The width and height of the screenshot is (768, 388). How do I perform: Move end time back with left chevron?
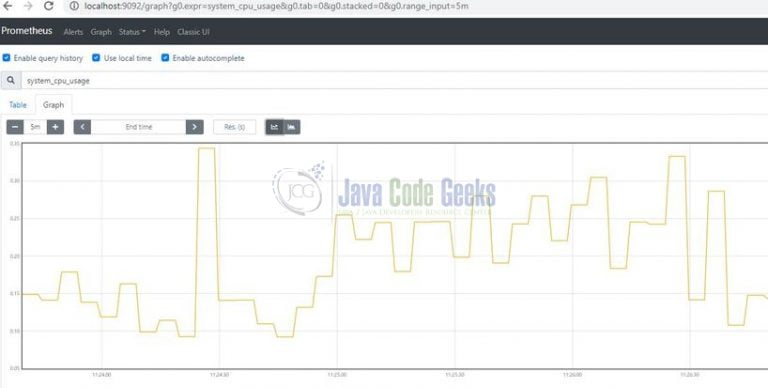coord(82,127)
